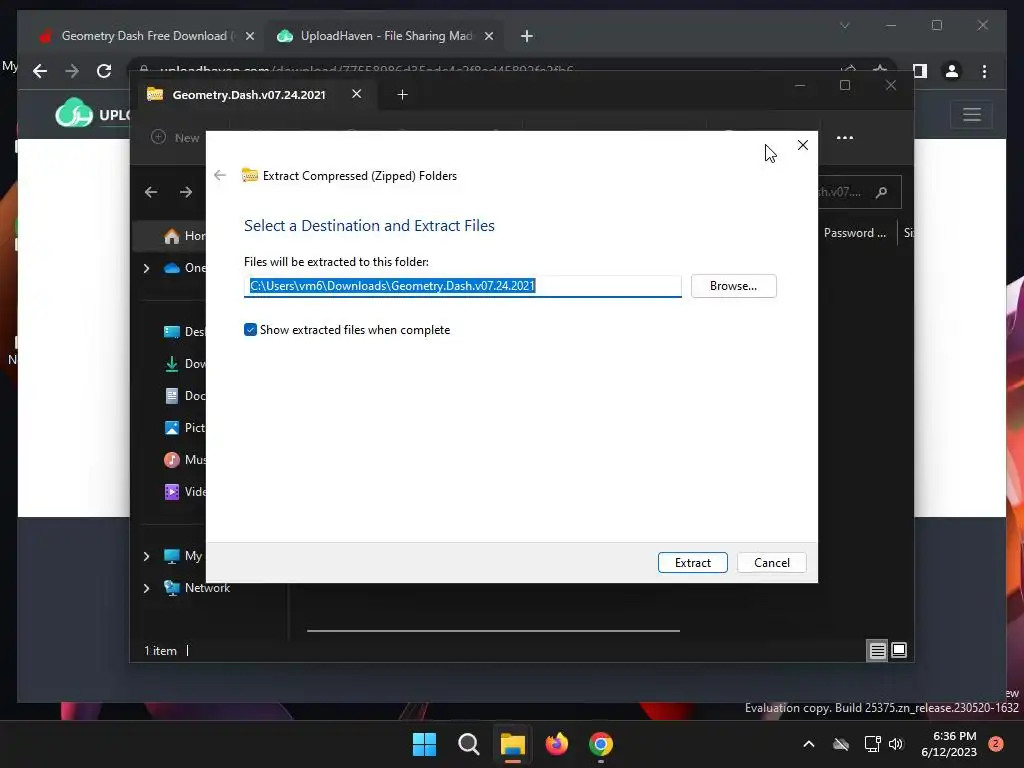1024x768 pixels.
Task: Click New in File Explorer toolbar
Action: [175, 137]
